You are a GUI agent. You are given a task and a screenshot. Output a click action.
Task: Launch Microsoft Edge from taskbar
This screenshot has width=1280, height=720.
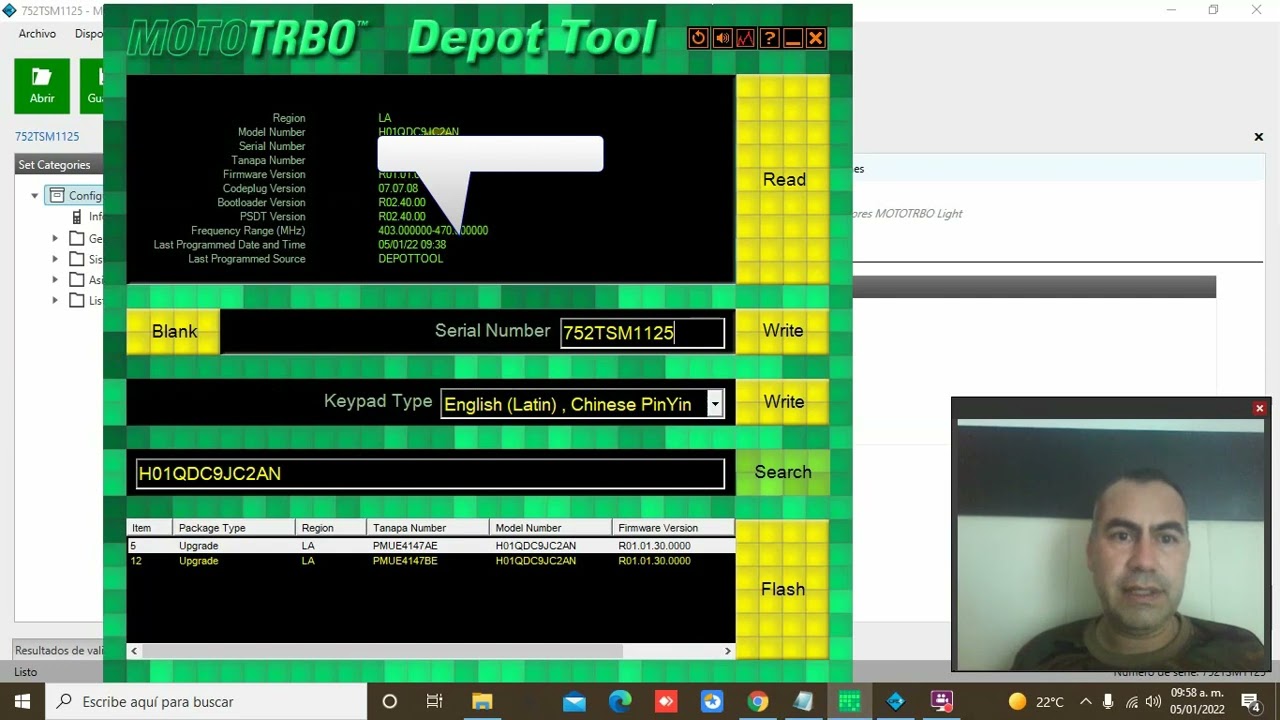(620, 701)
